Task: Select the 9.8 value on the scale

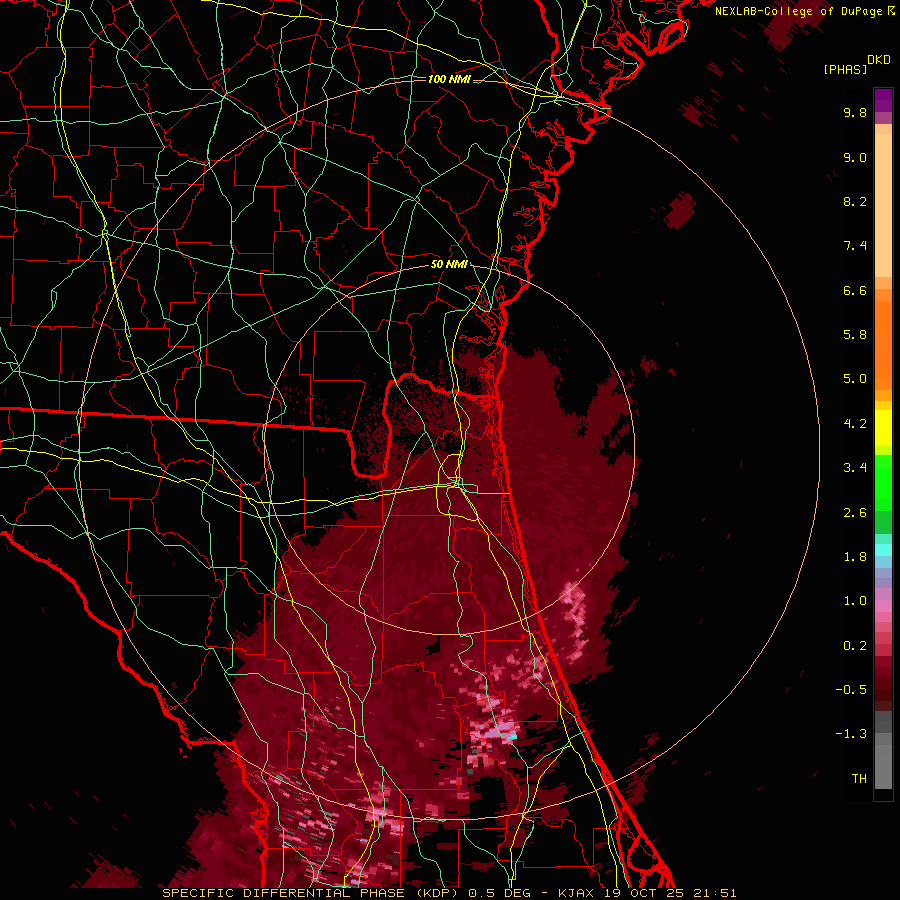Action: pos(855,112)
